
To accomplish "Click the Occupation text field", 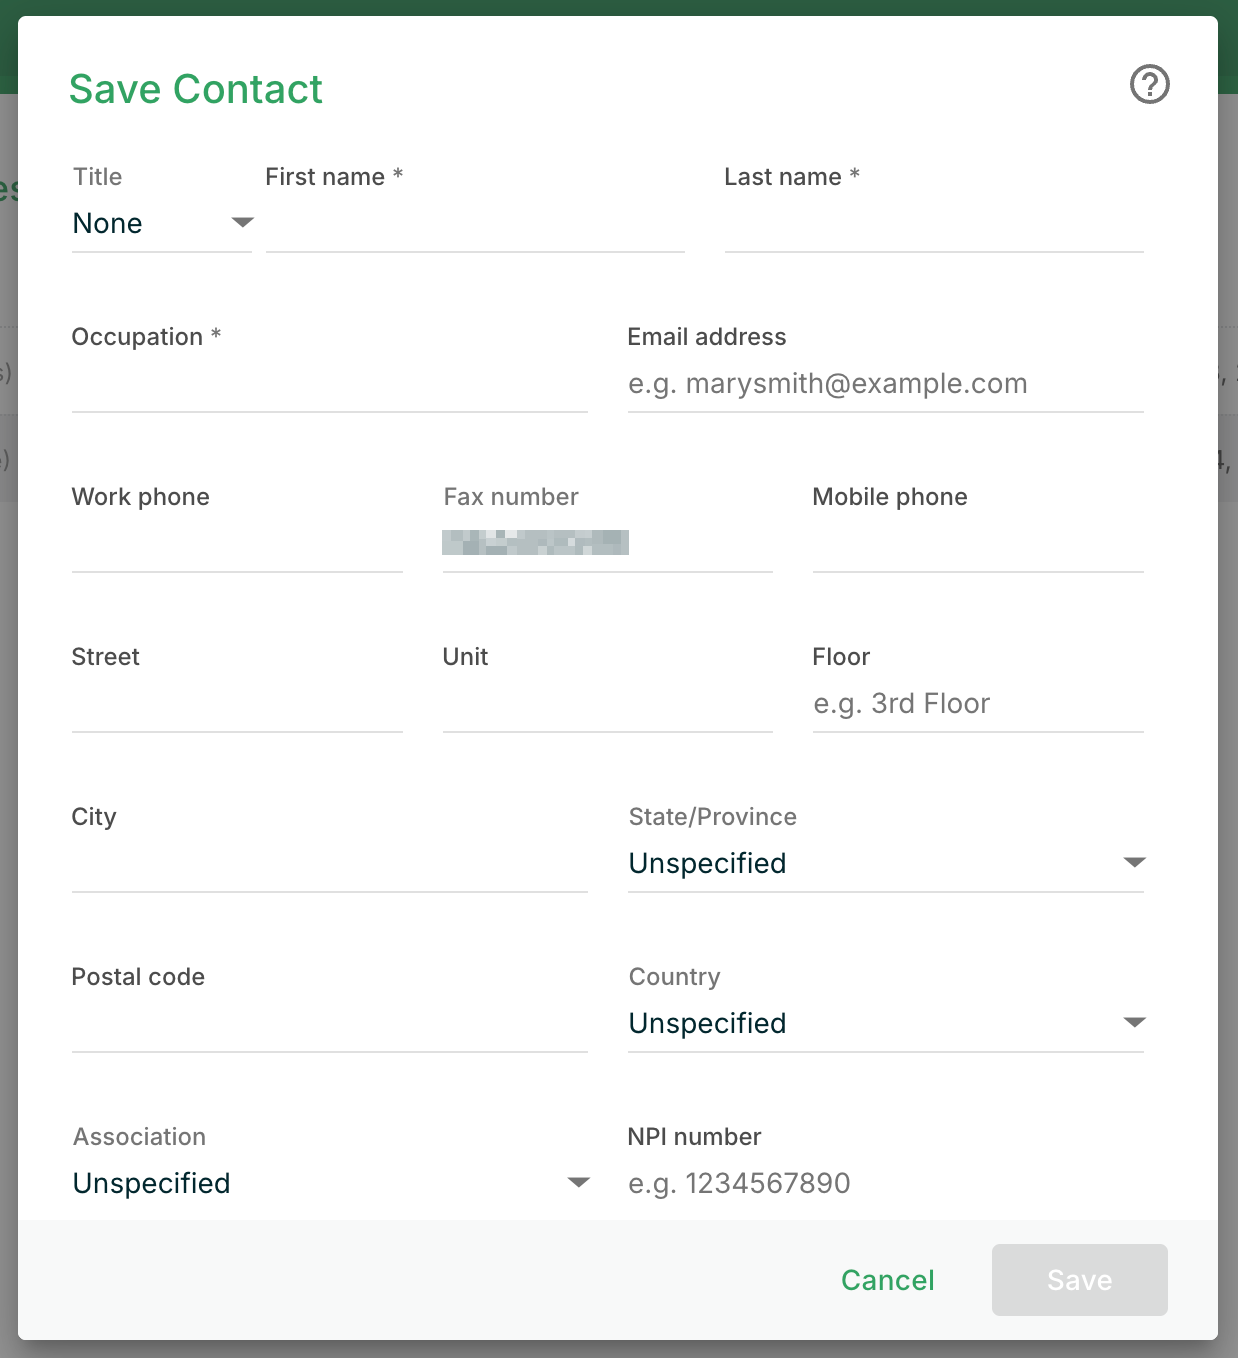I will pyautogui.click(x=329, y=386).
